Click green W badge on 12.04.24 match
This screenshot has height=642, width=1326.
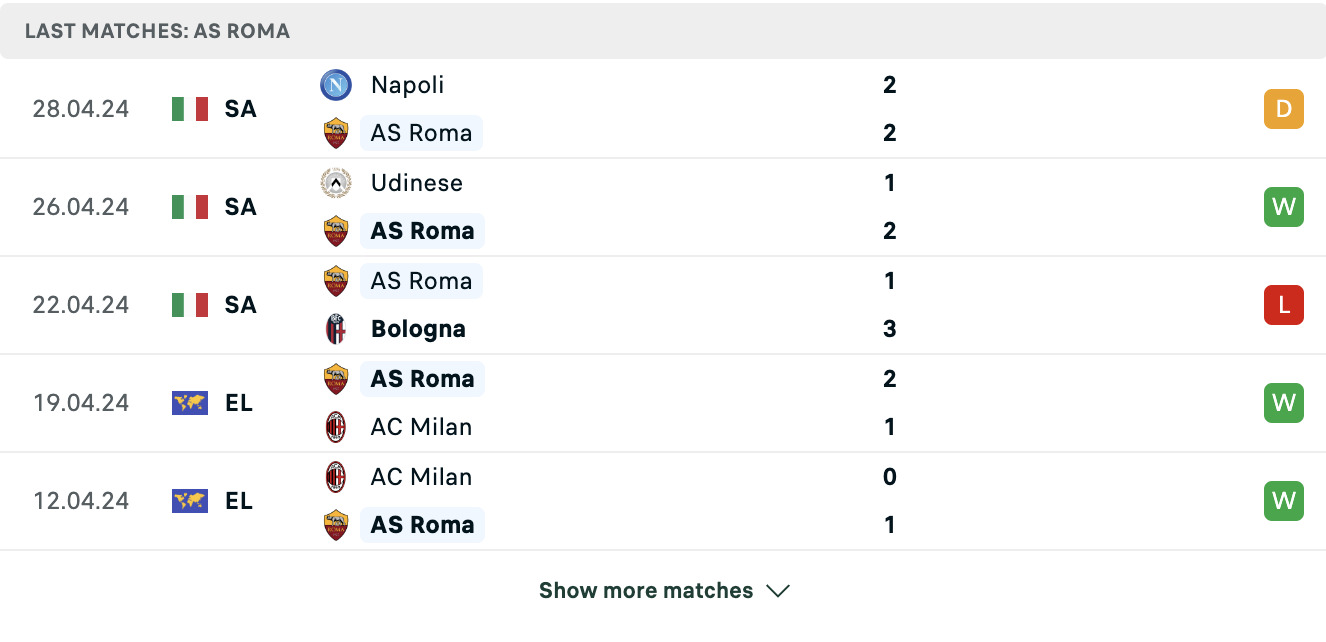click(x=1284, y=501)
